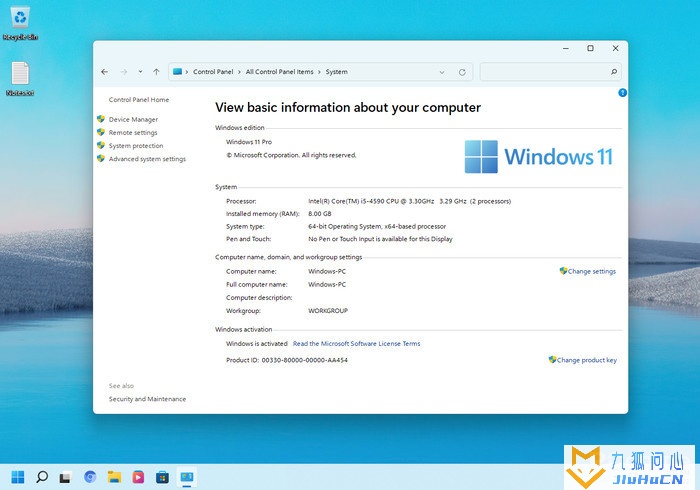Select the WORKGROUP value

tap(328, 311)
